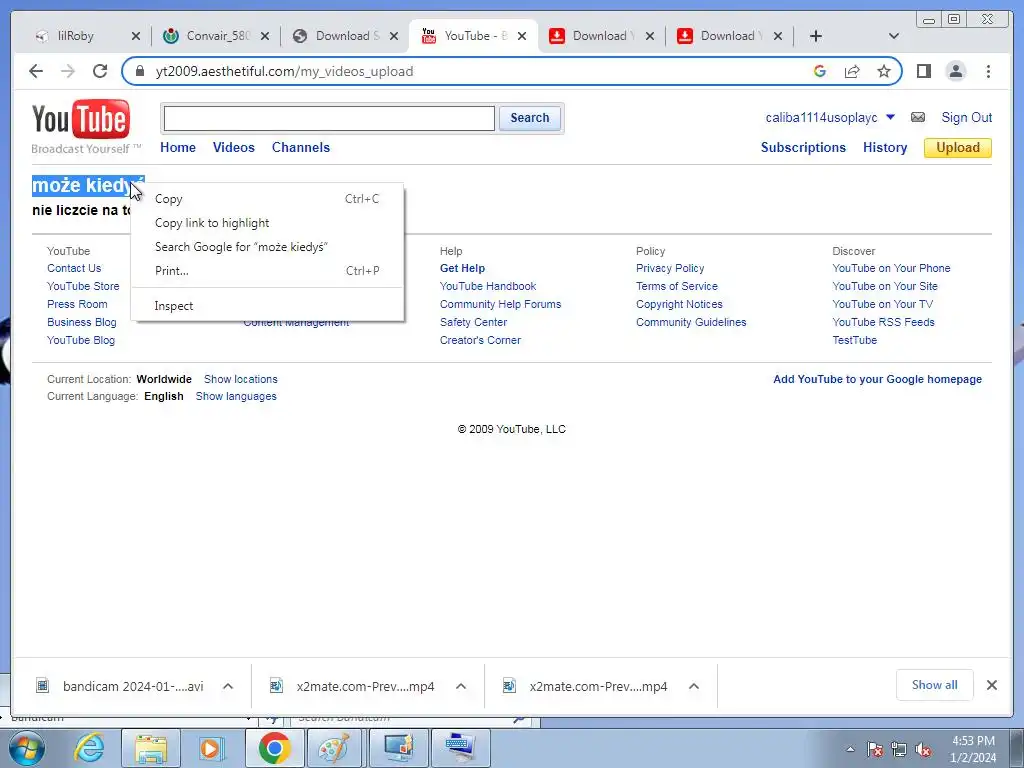Launch Internet Explorer from taskbar
The height and width of the screenshot is (768, 1024).
89,748
